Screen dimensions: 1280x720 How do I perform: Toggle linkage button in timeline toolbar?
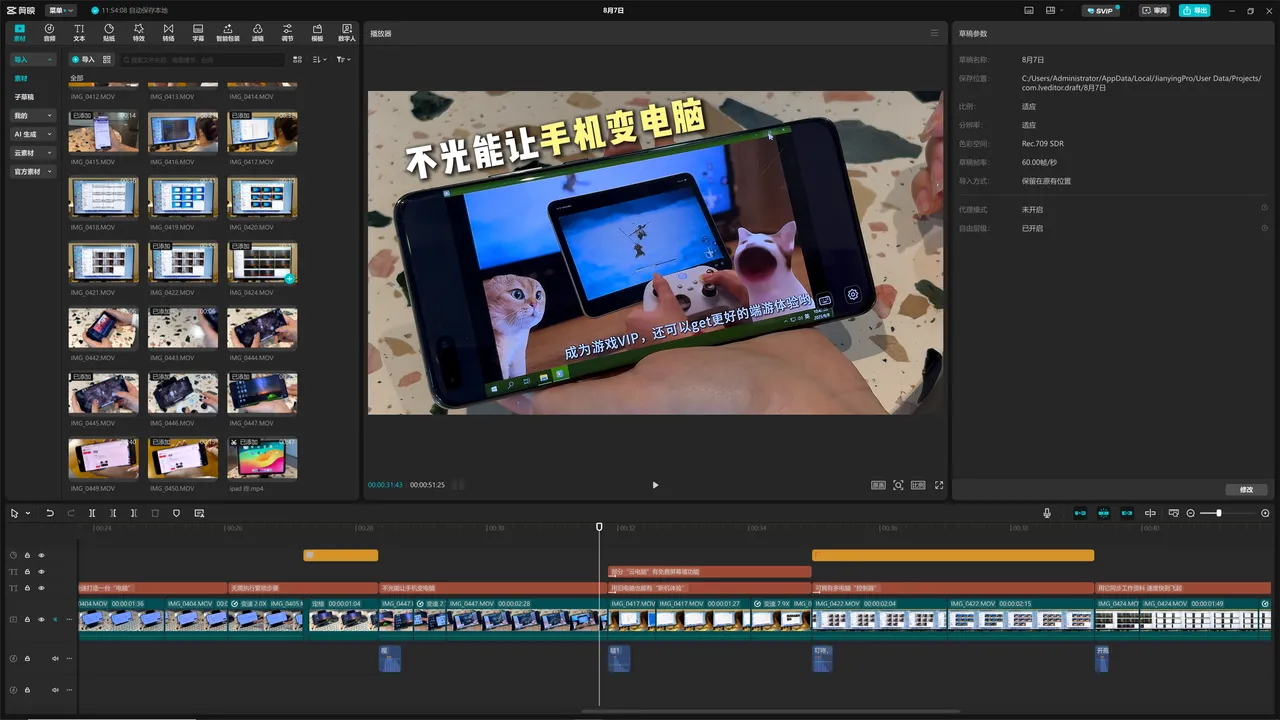pos(1127,513)
